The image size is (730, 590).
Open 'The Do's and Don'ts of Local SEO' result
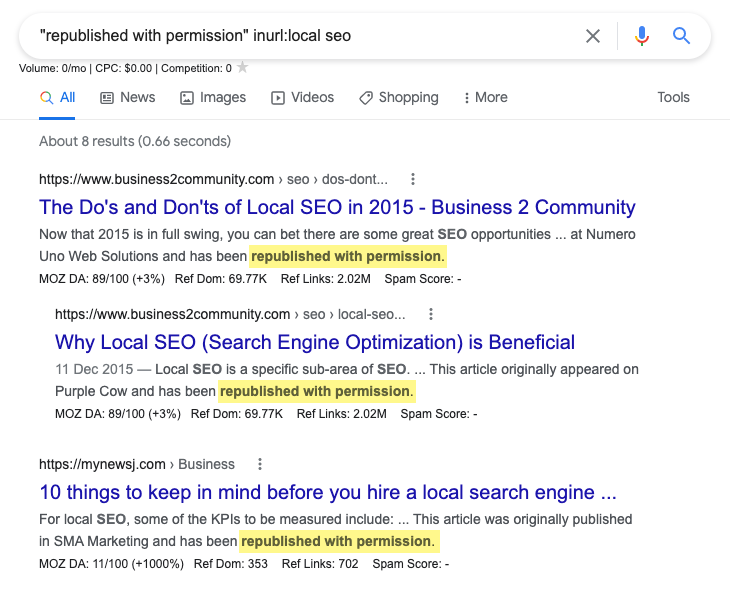[337, 208]
